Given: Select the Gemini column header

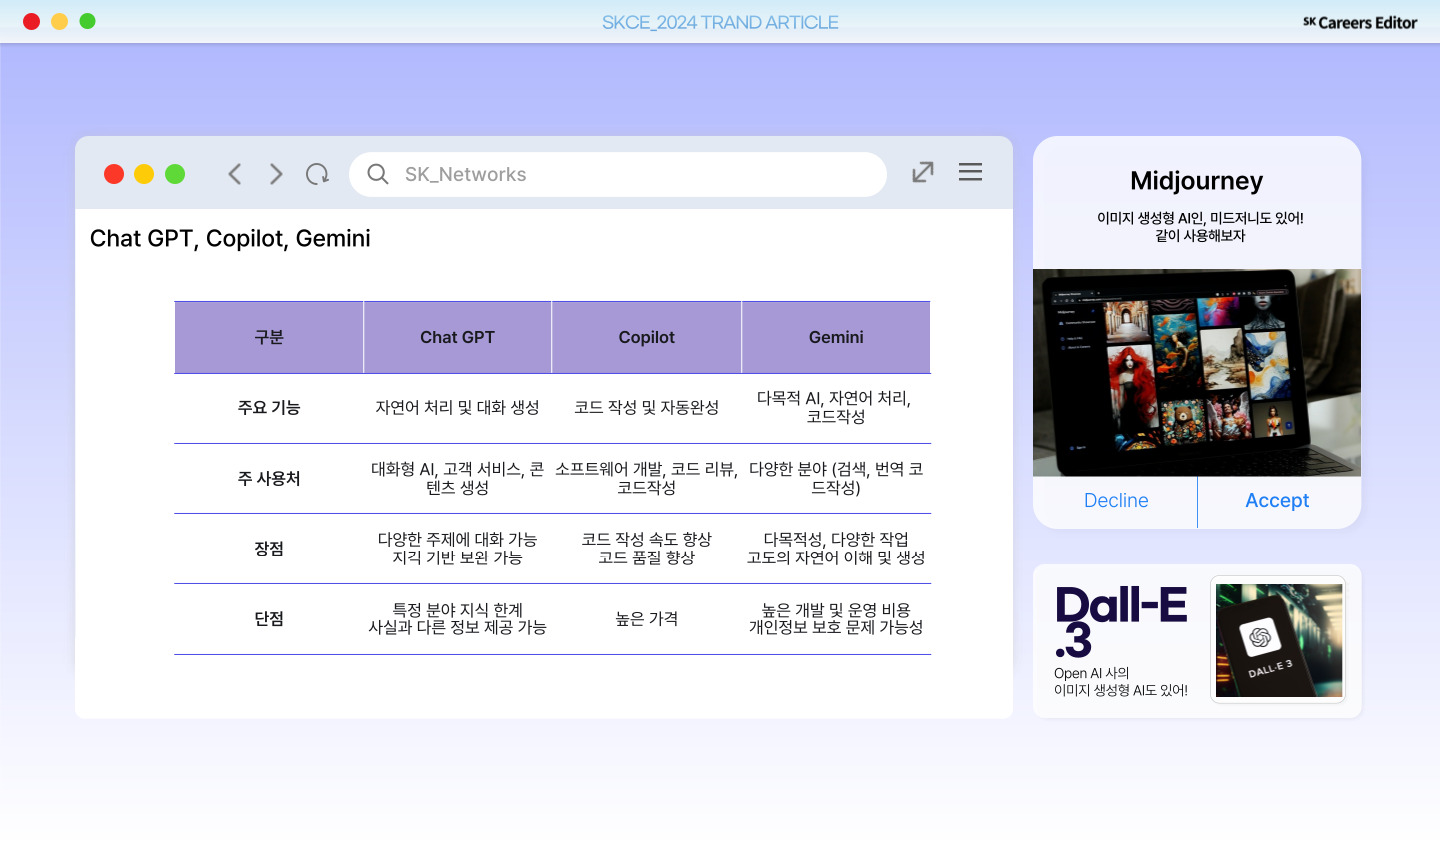Looking at the screenshot, I should tap(836, 338).
